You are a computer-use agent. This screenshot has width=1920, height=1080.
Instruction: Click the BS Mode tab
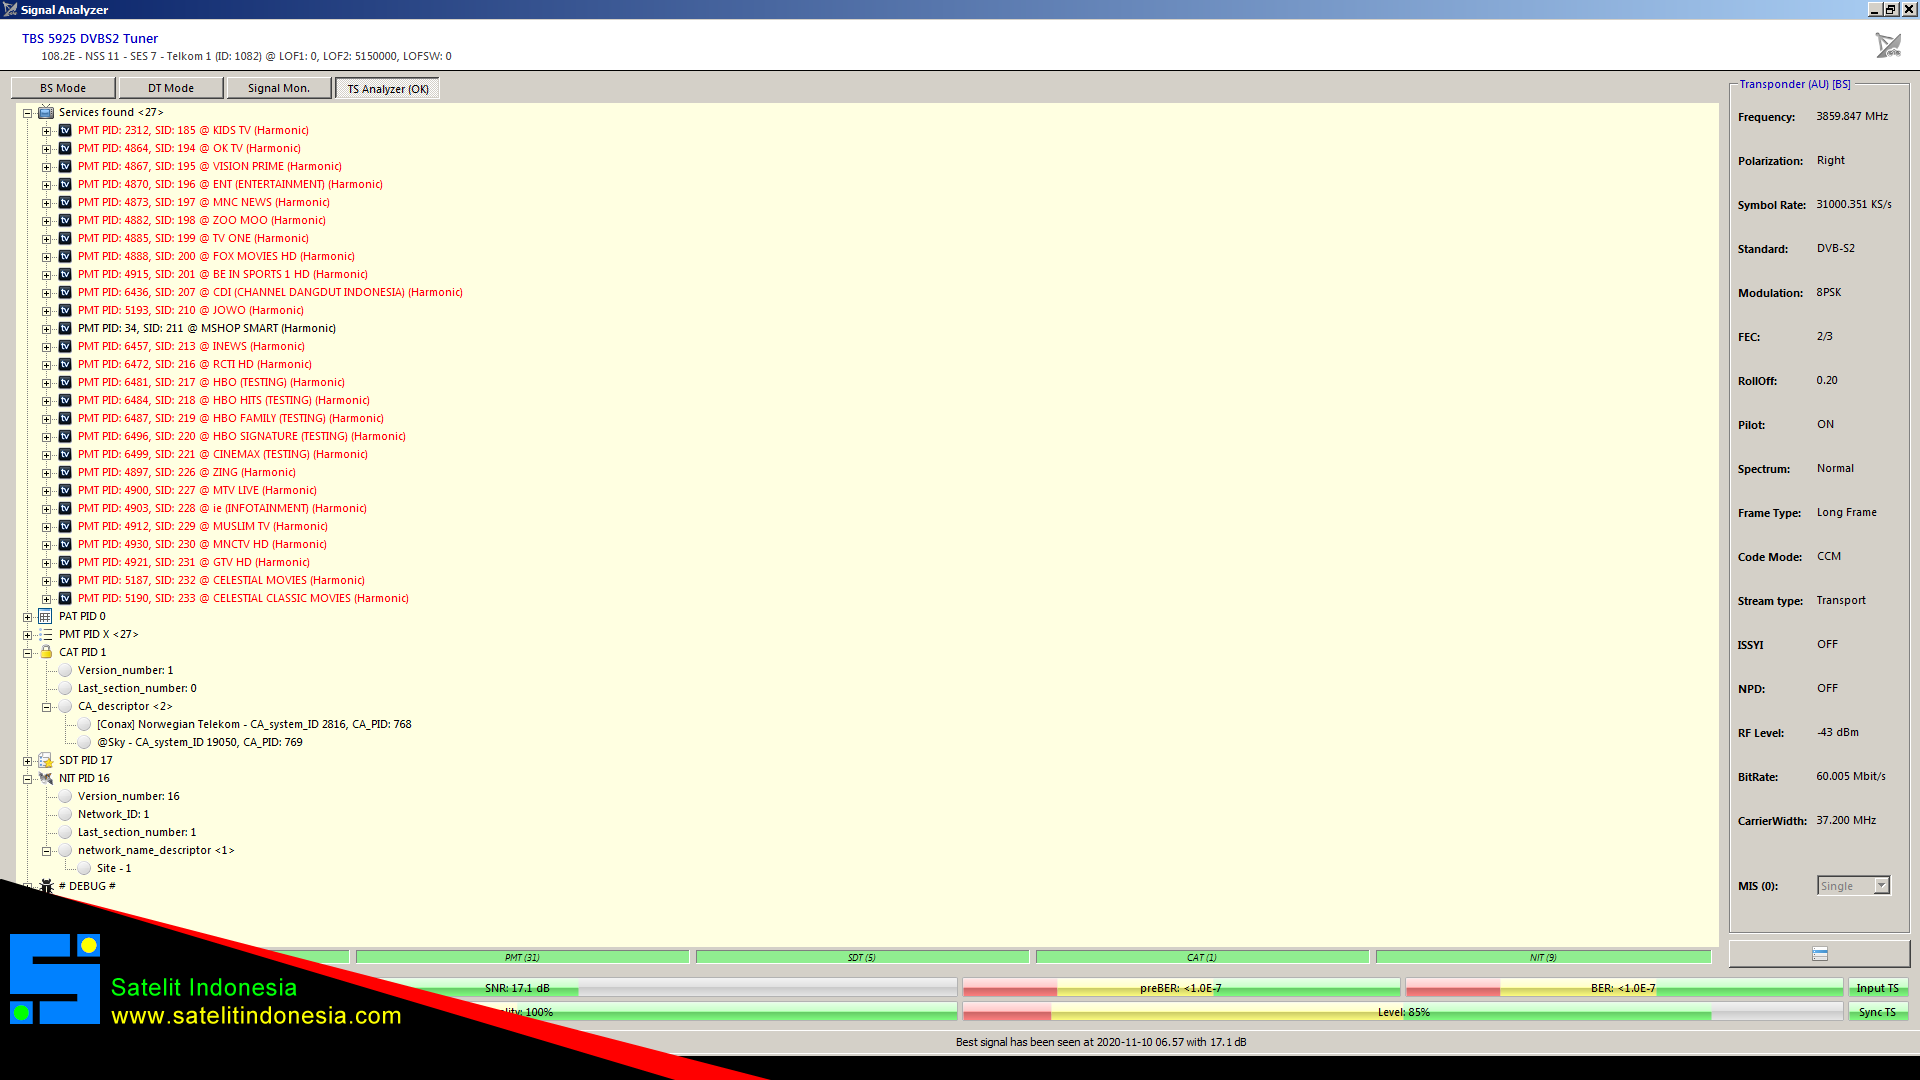click(x=62, y=87)
